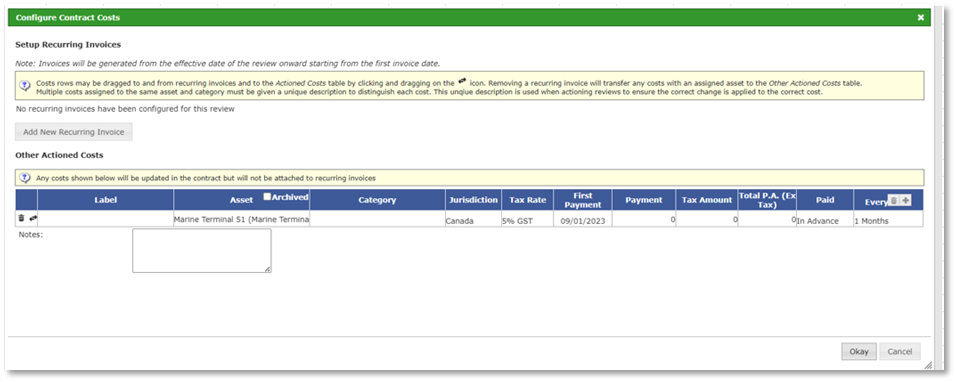
Task: Click the trash icon in the Every column header
Action: point(893,200)
